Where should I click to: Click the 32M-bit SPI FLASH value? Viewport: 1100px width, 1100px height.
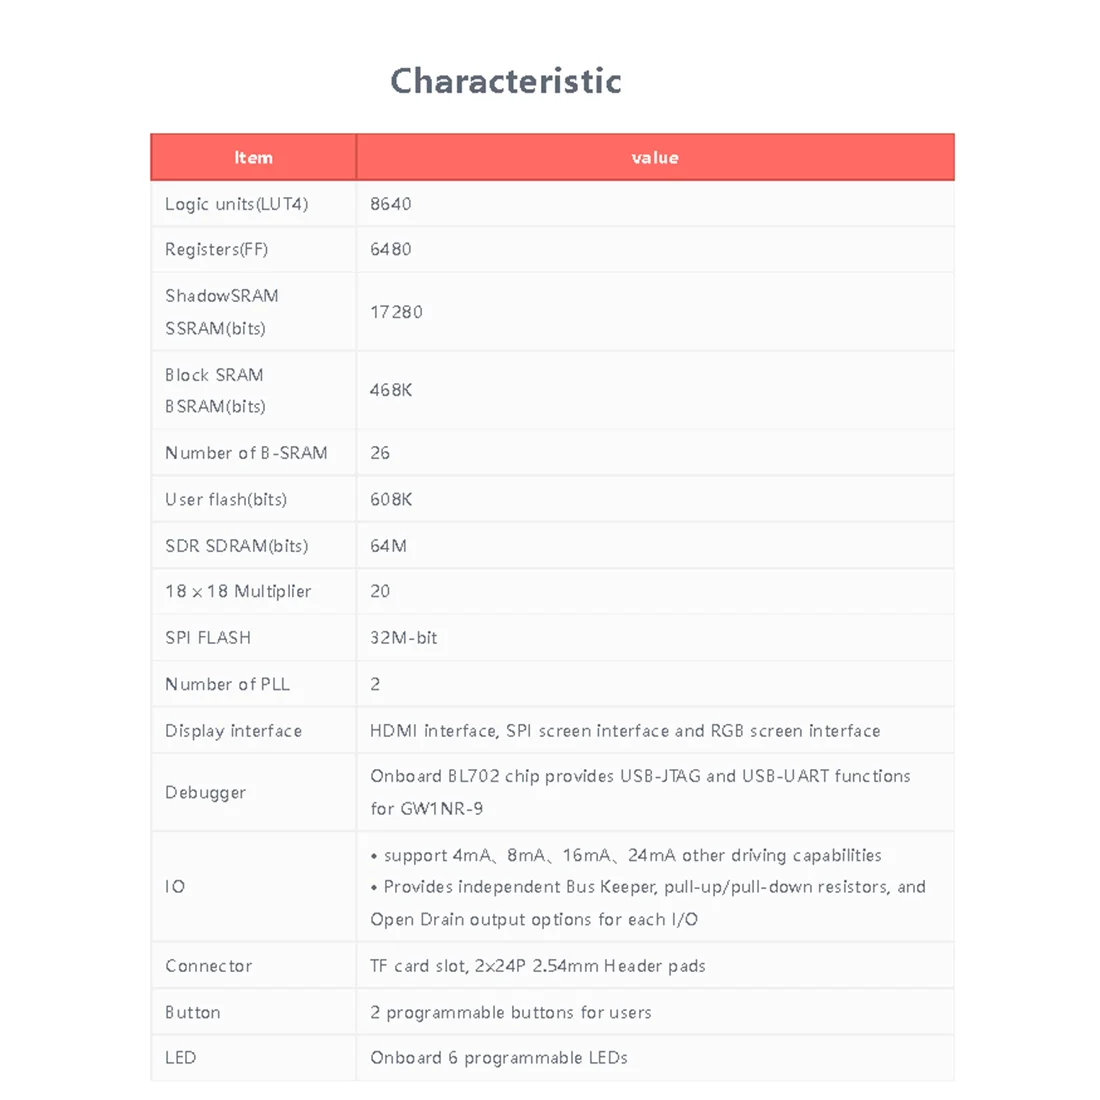(404, 638)
